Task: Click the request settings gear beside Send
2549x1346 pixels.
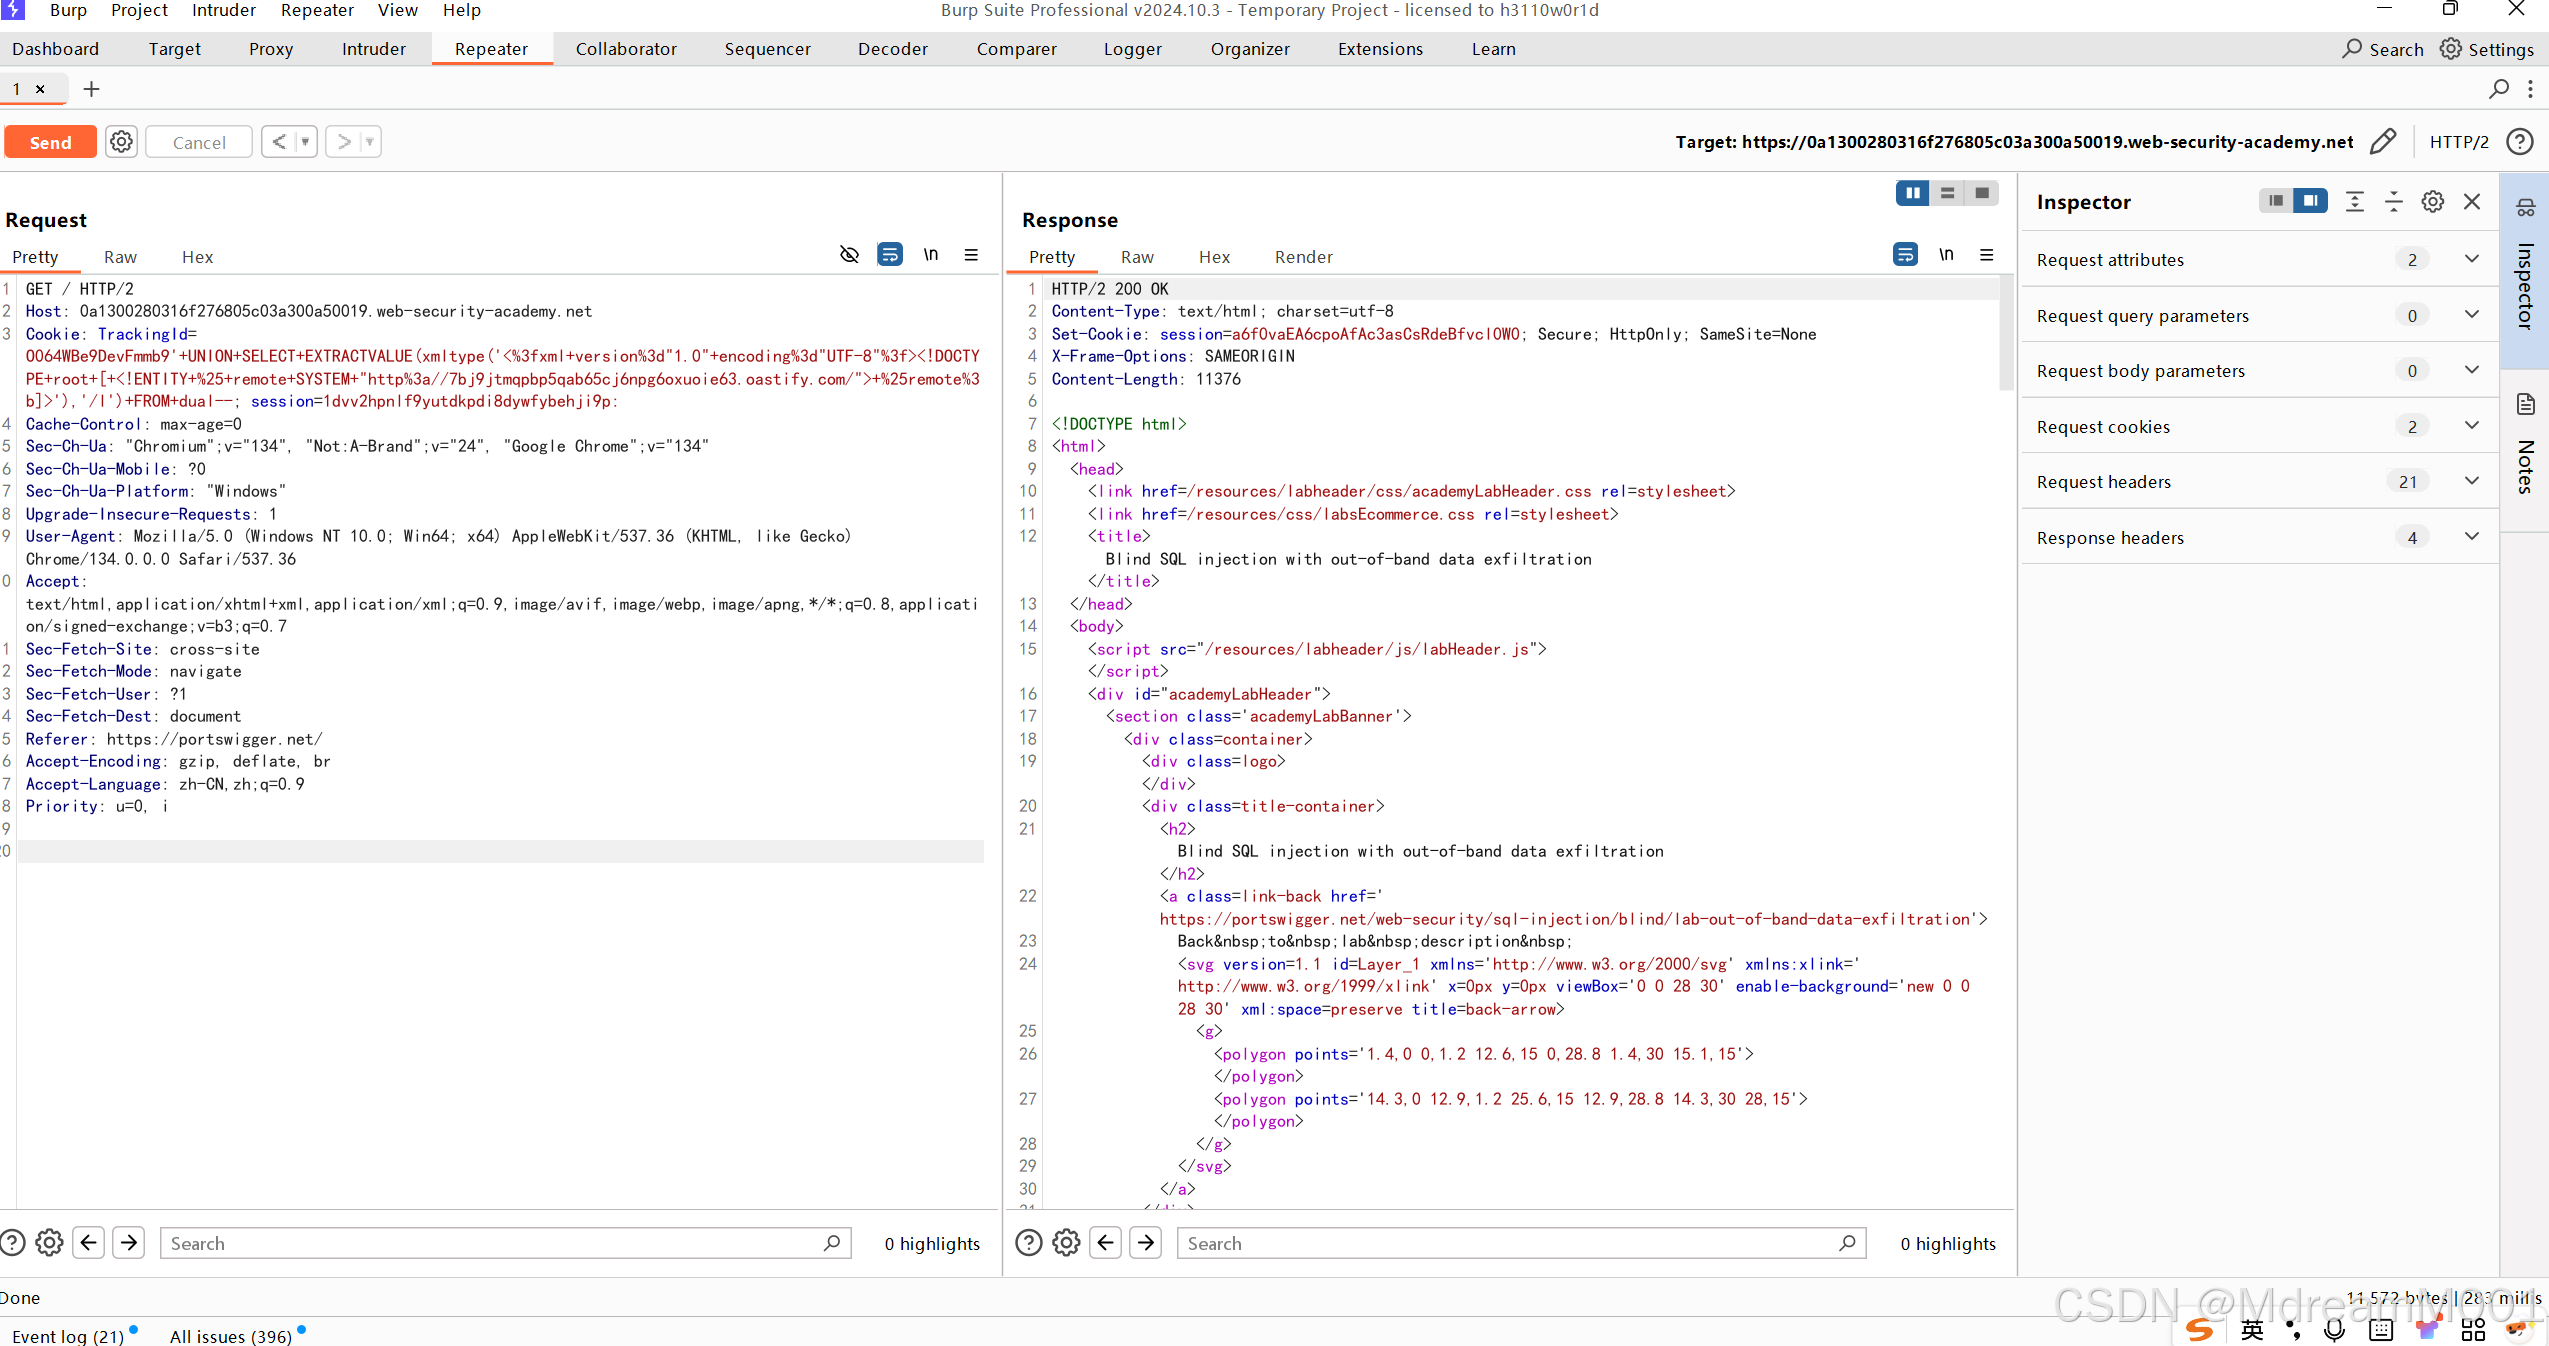Action: 121,142
